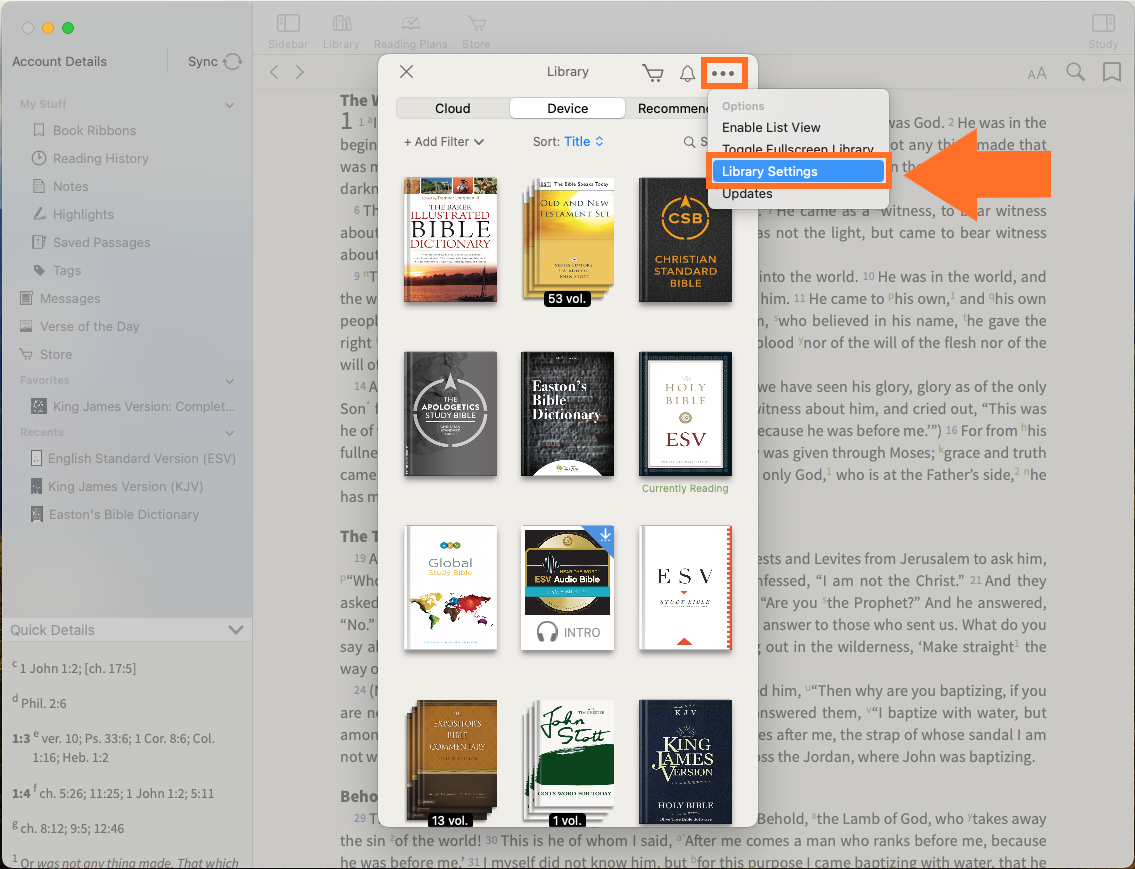Viewport: 1135px width, 869px height.
Task: Open the search magnifier icon
Action: tap(1076, 72)
